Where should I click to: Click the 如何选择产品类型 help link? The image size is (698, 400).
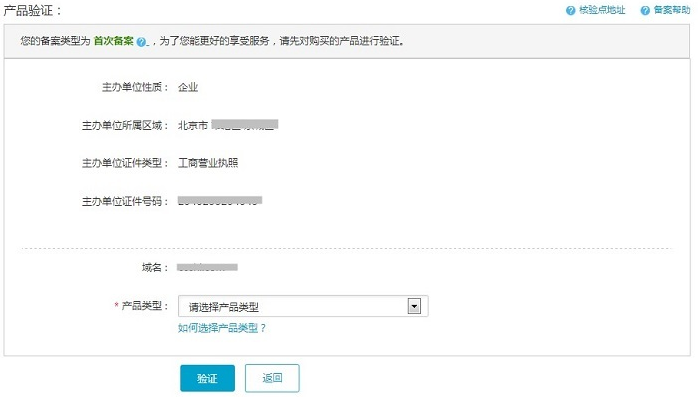point(222,328)
